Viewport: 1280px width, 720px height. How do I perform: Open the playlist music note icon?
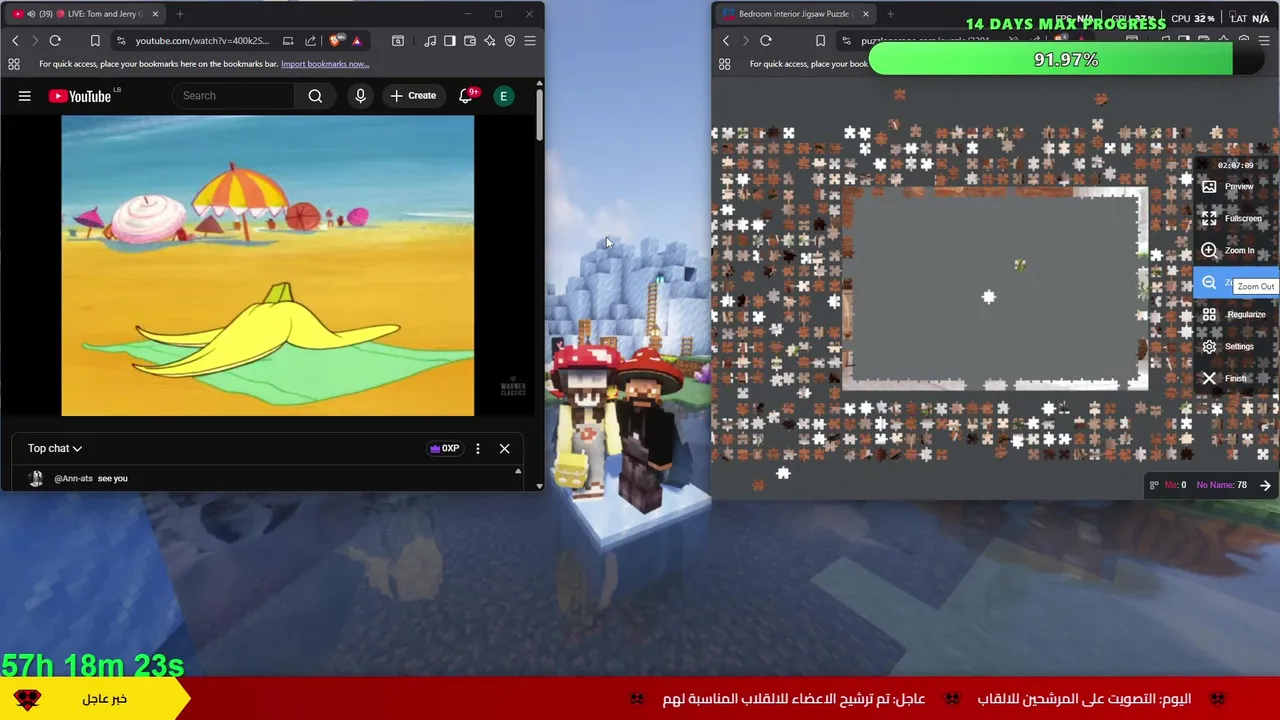click(430, 41)
